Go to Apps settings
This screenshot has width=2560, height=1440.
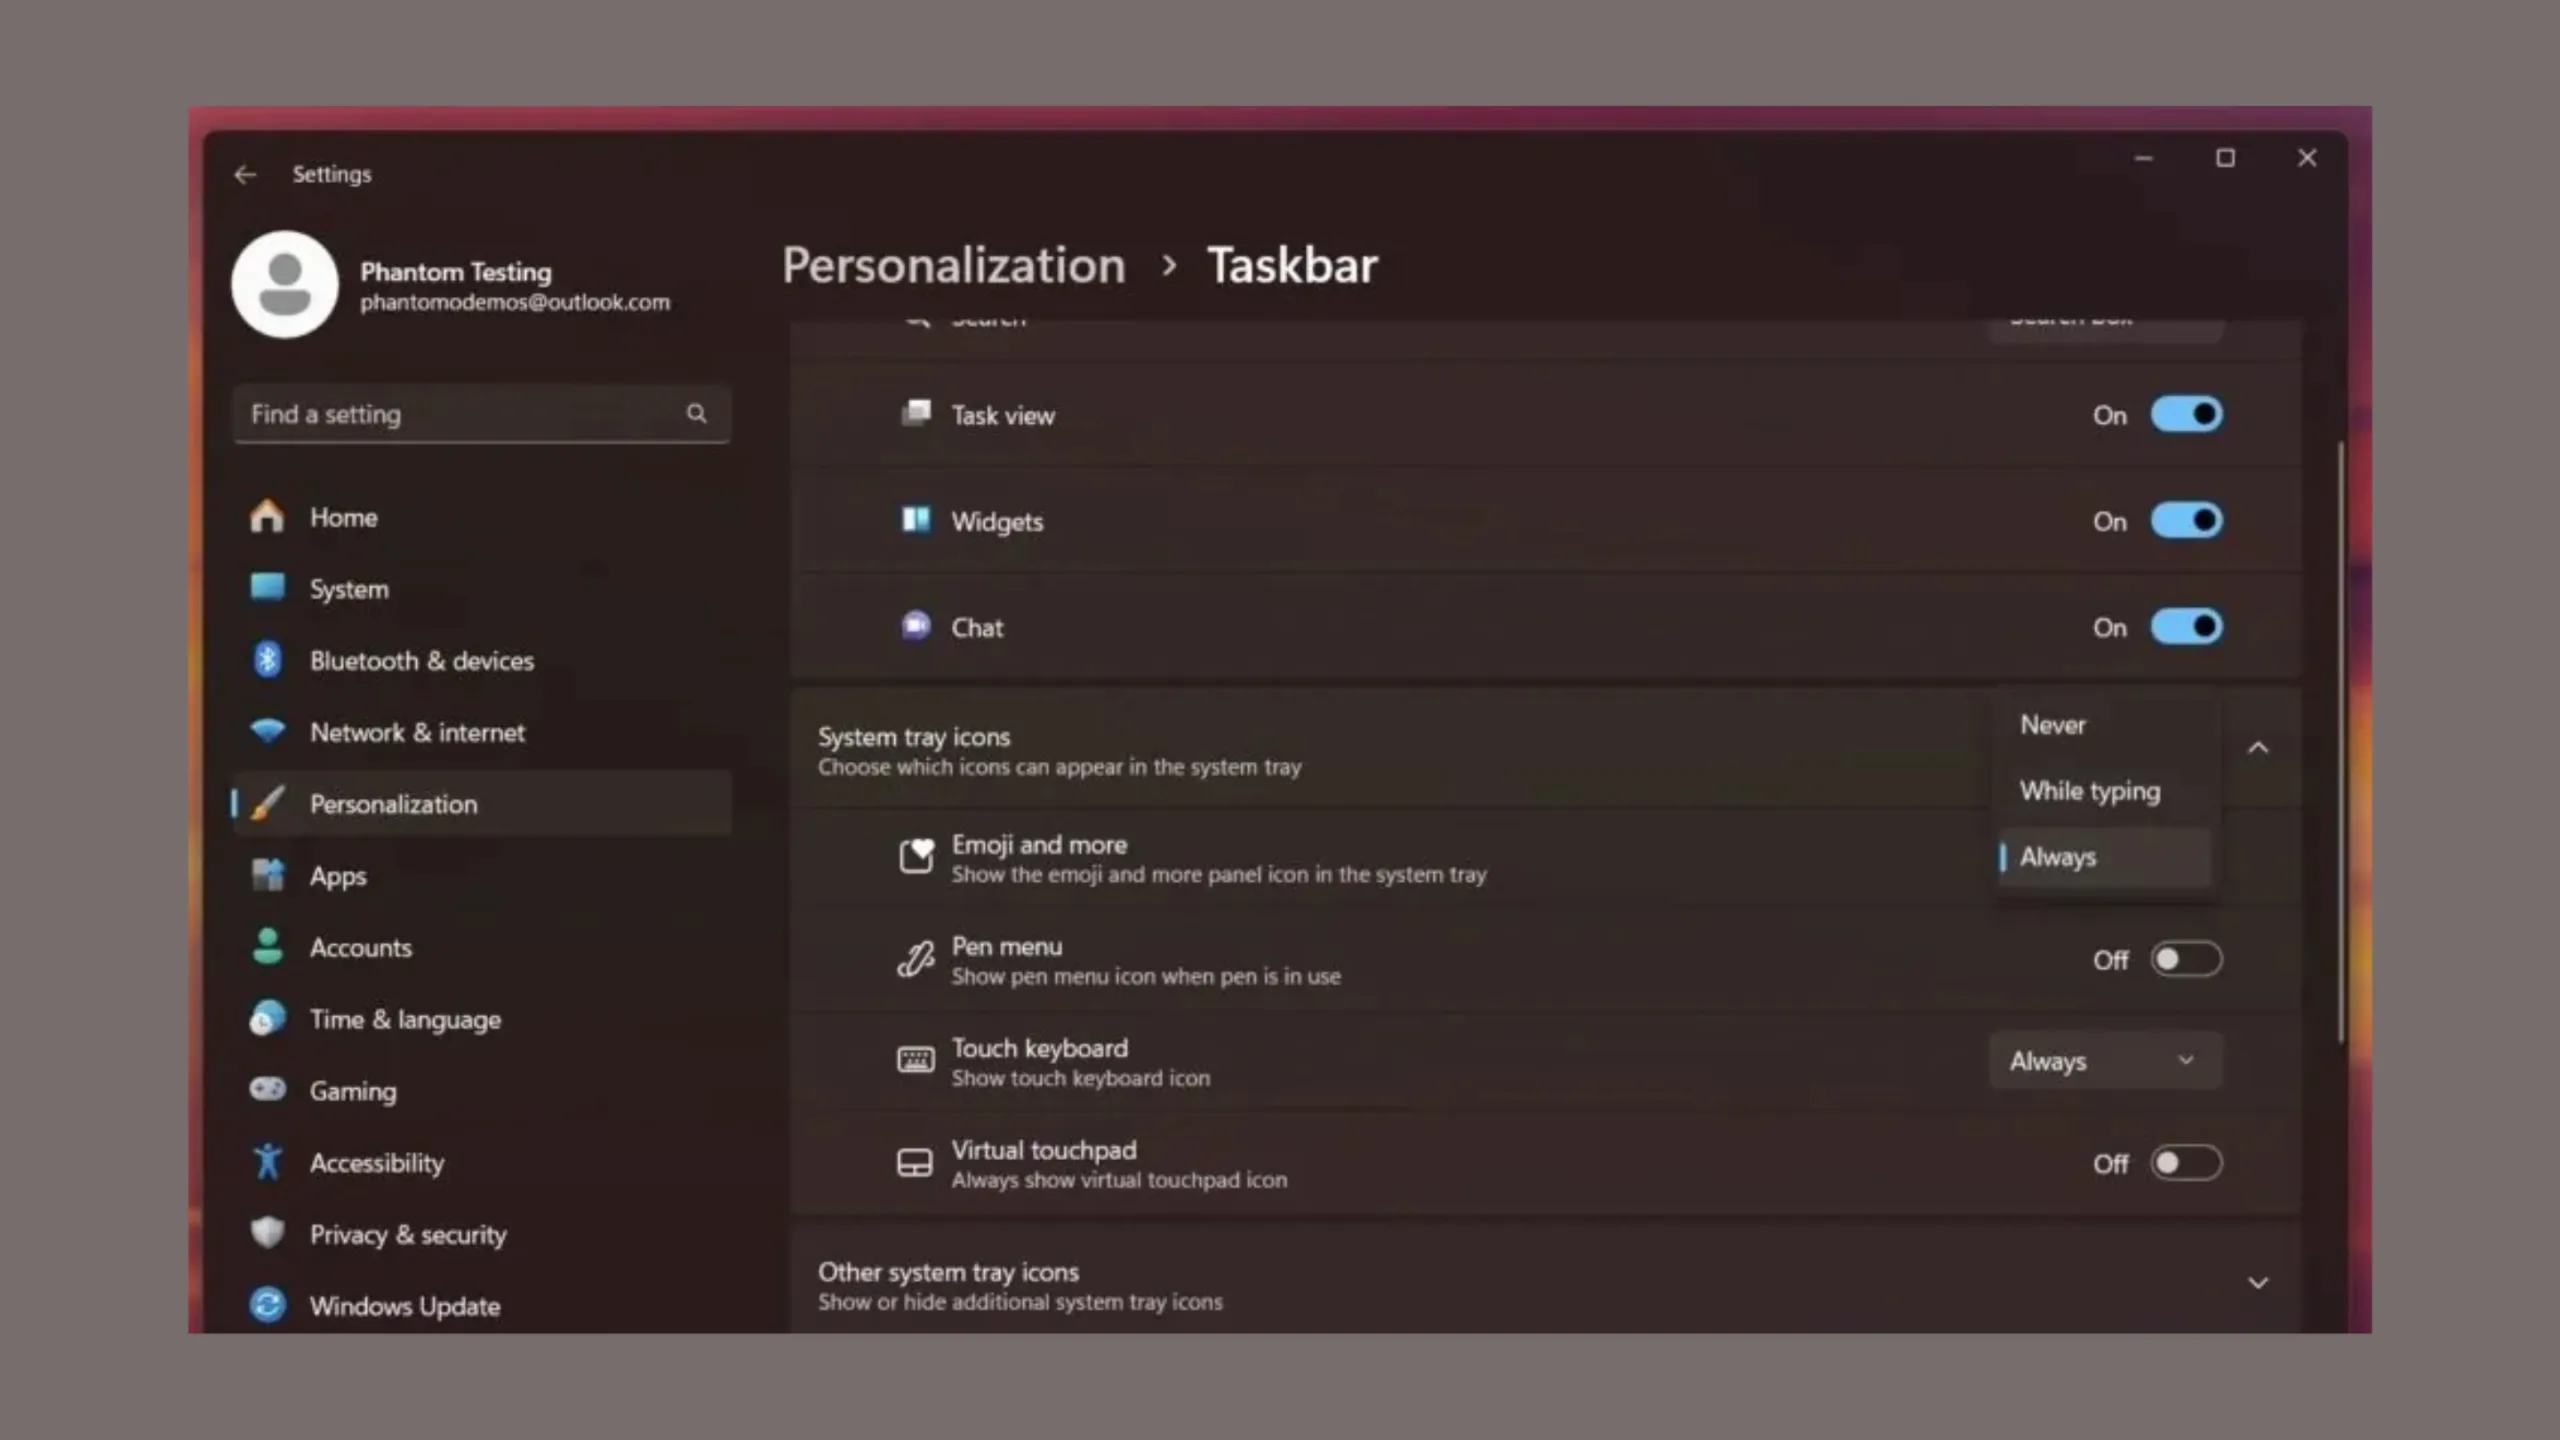point(482,876)
